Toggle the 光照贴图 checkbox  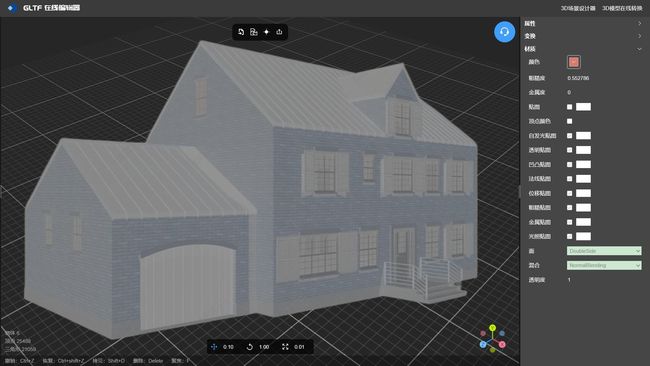pos(570,236)
